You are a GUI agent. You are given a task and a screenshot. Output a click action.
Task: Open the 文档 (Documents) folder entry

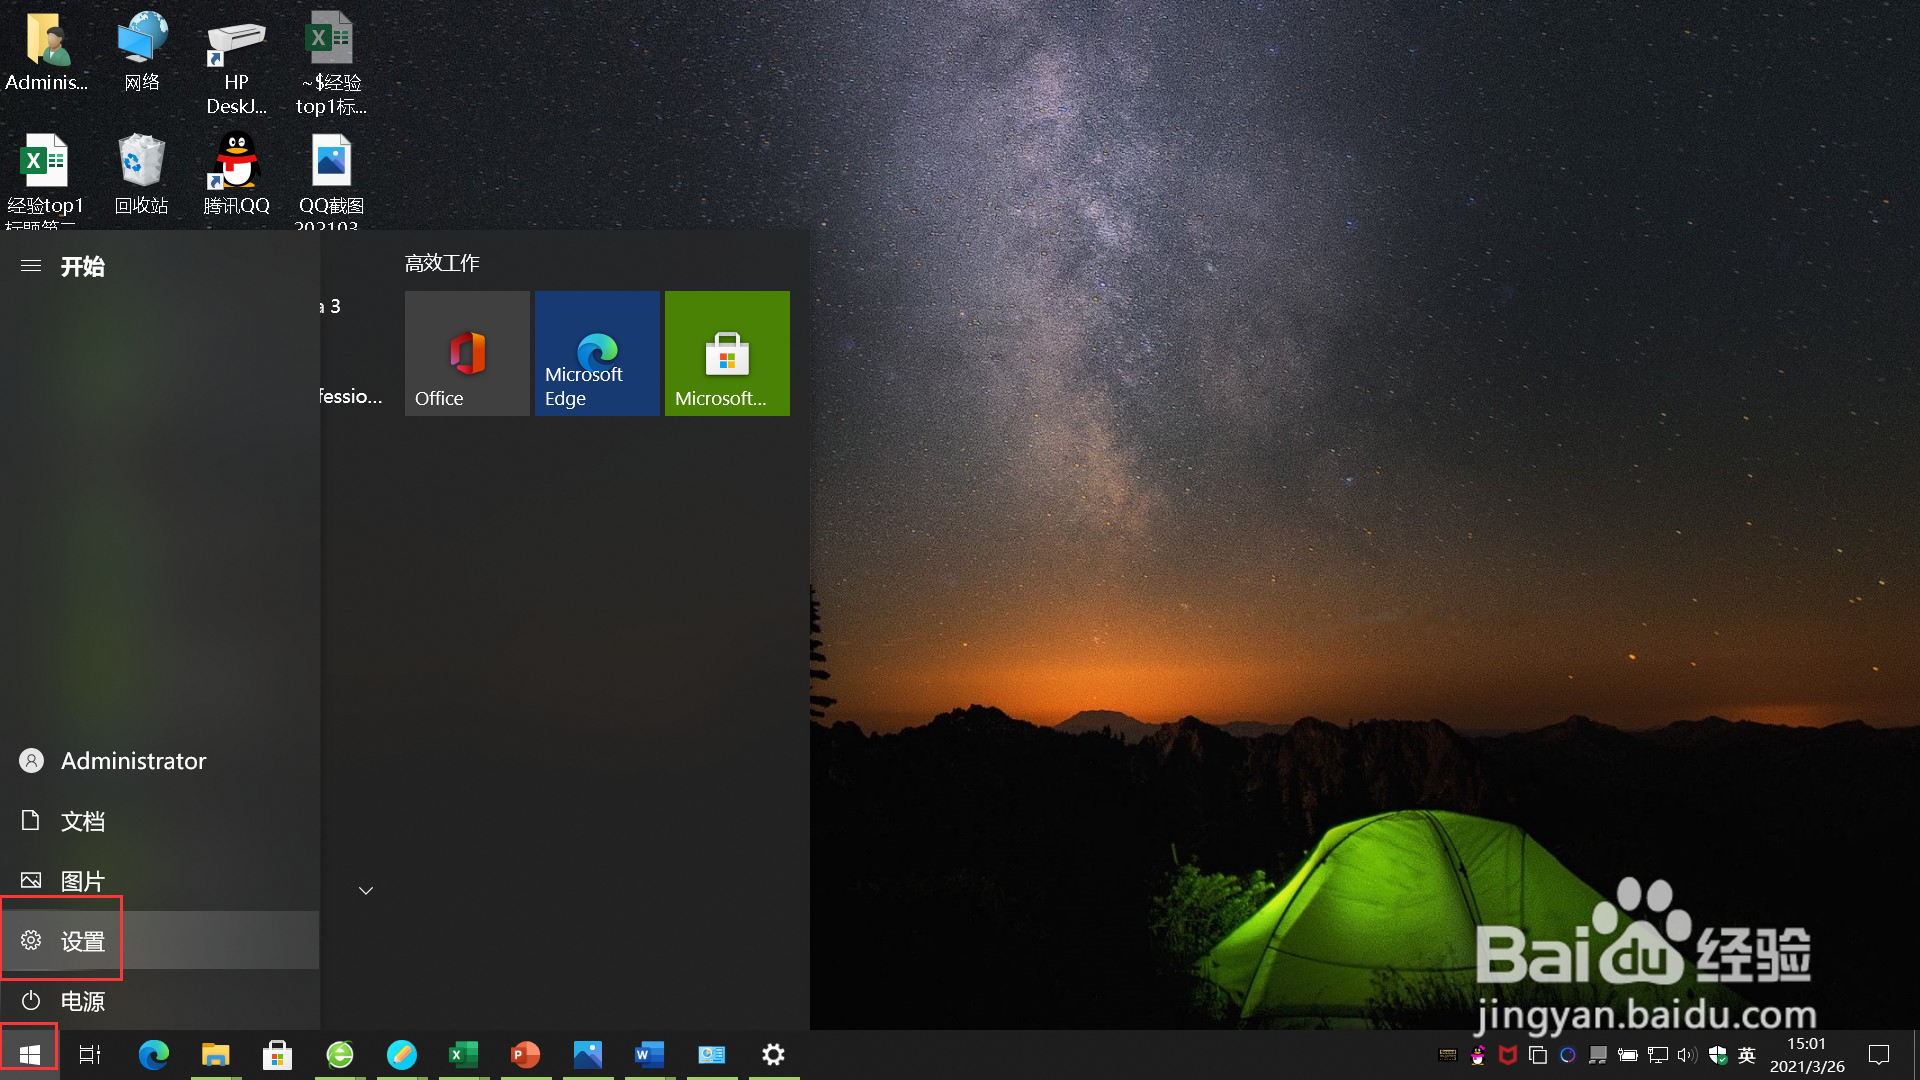point(160,821)
